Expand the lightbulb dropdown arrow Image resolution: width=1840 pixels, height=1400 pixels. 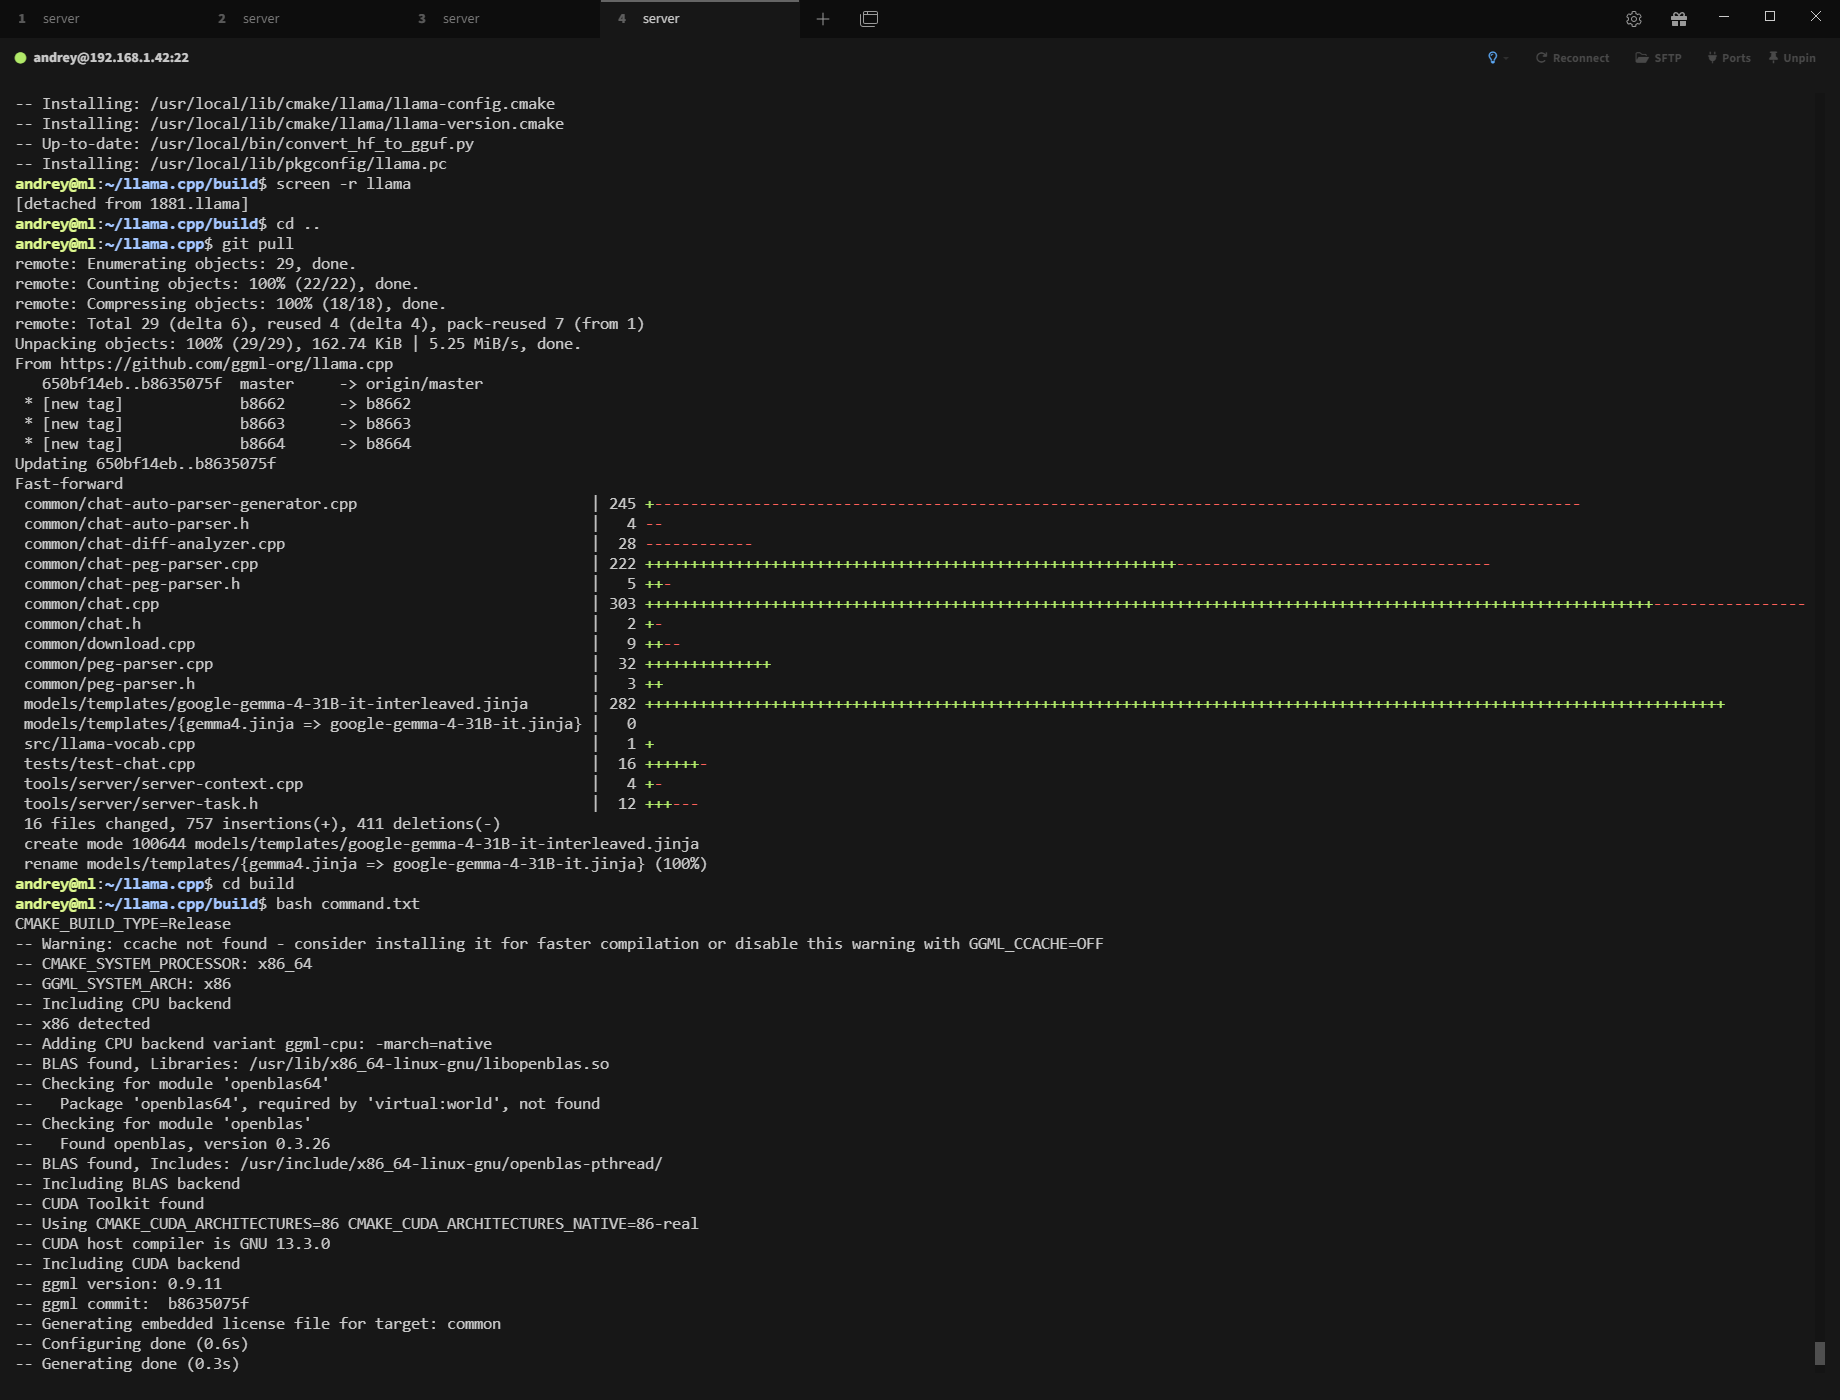tap(1506, 59)
